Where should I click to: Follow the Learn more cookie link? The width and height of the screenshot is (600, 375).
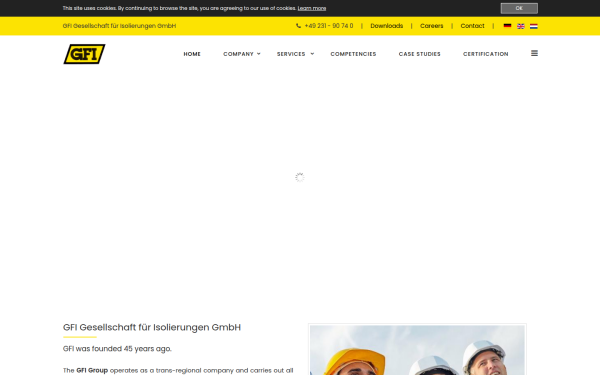tap(312, 8)
